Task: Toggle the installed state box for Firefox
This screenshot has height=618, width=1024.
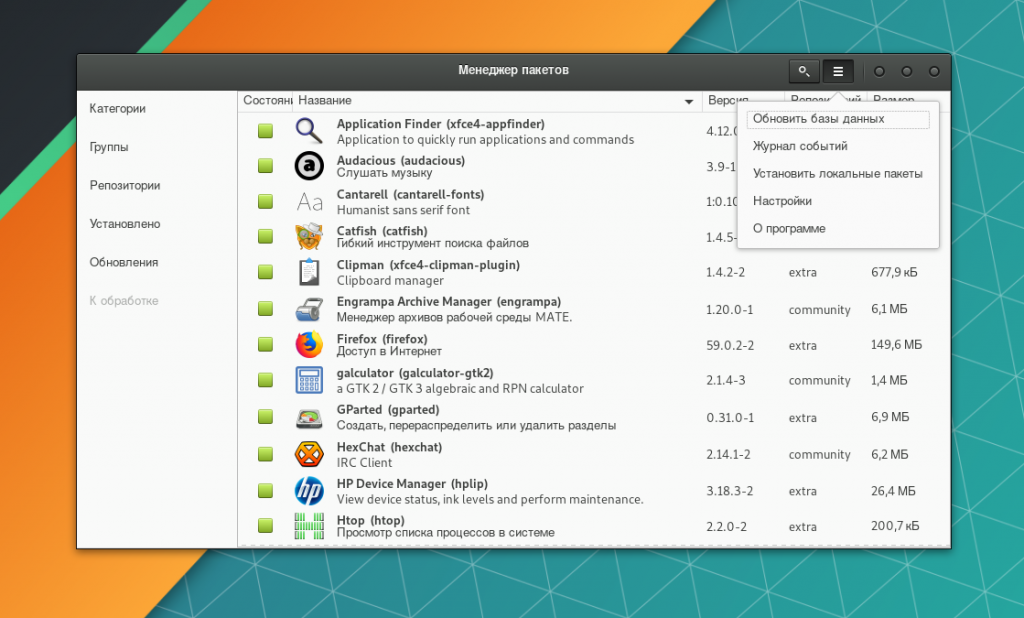Action: pyautogui.click(x=265, y=345)
